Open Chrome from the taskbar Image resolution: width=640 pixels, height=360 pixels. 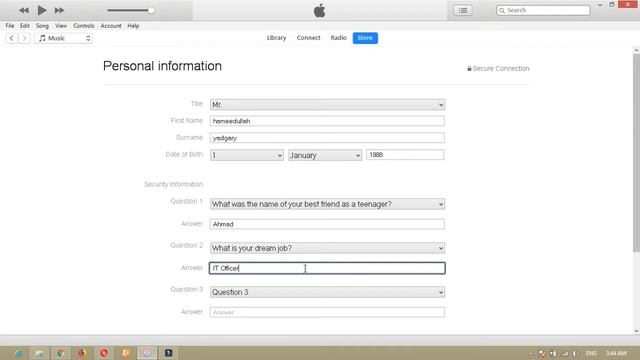[60, 353]
